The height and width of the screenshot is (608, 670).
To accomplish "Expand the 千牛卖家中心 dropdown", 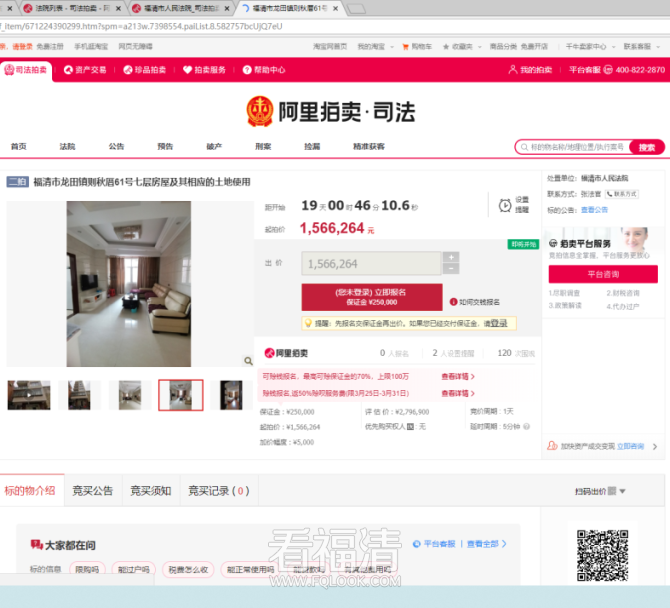I will (614, 47).
